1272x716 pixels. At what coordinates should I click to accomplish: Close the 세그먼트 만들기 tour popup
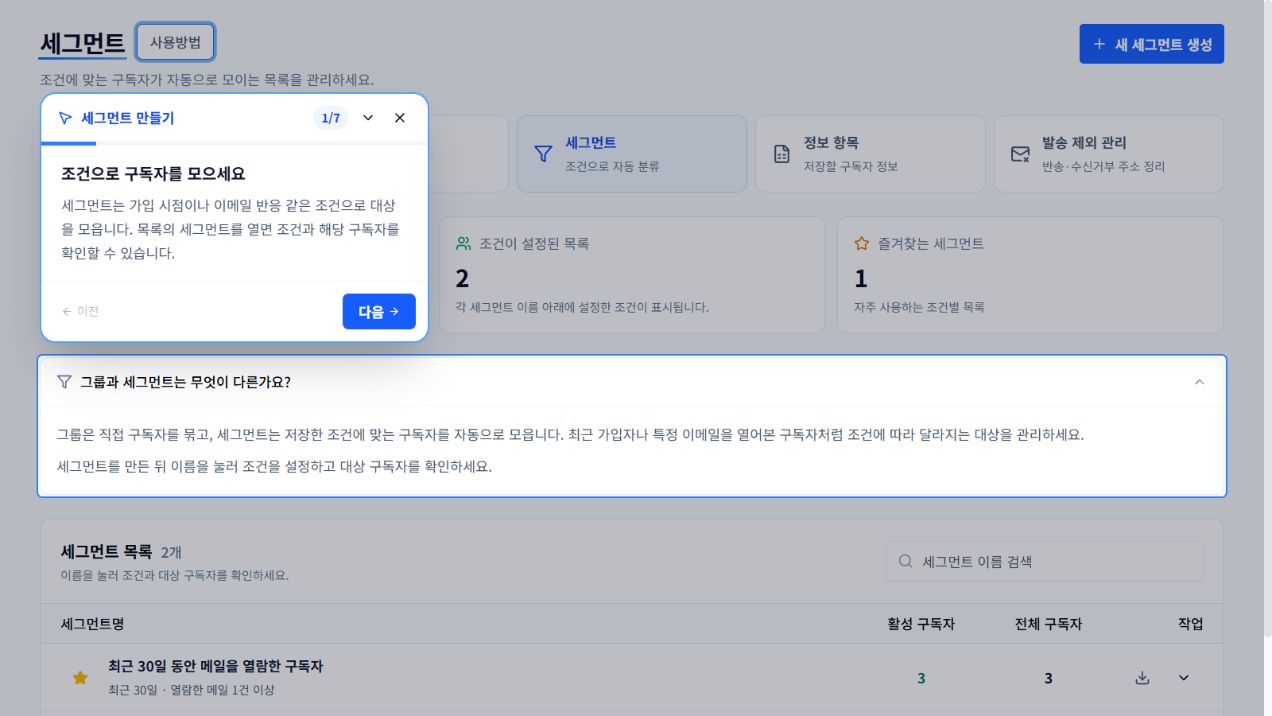tap(400, 118)
